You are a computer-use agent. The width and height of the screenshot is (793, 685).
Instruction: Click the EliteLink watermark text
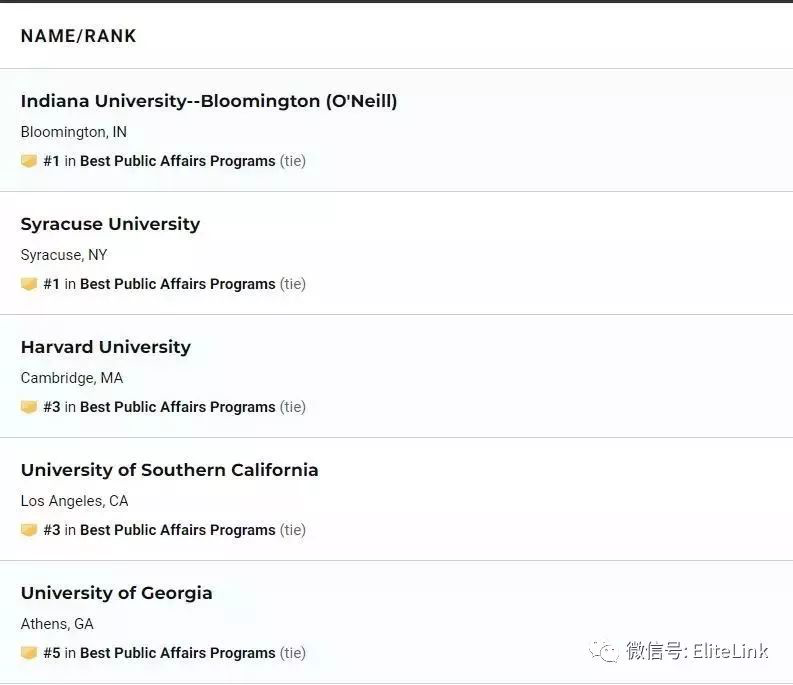tap(730, 651)
